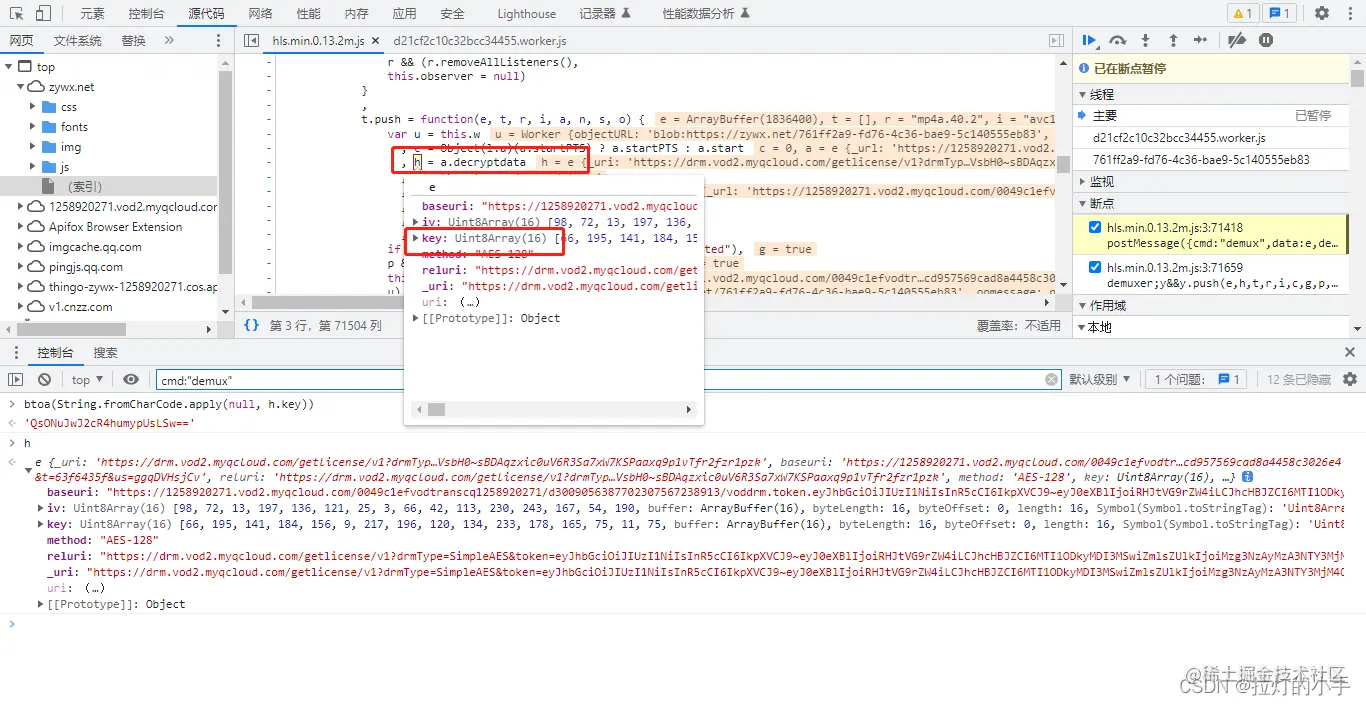The height and width of the screenshot is (705, 1366).
Task: Select the 主要 main thread
Action: (x=1211, y=116)
